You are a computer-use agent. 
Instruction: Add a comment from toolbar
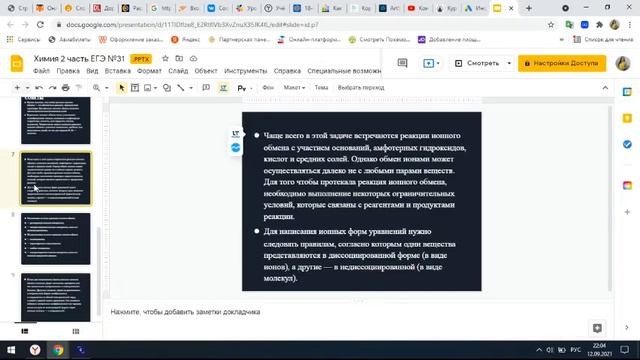[x=206, y=88]
